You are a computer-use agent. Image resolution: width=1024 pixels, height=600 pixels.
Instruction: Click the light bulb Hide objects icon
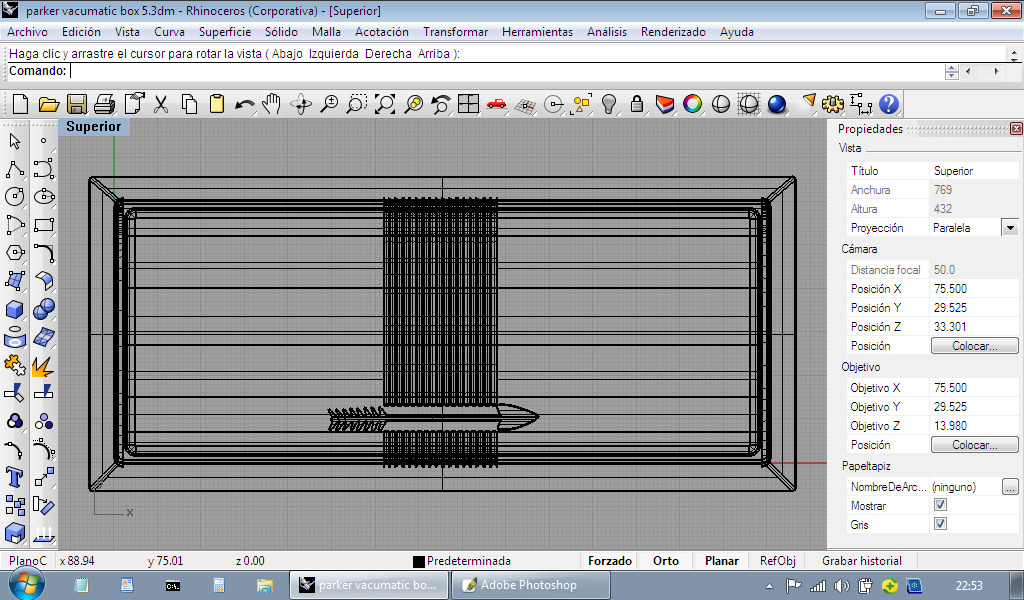609,104
